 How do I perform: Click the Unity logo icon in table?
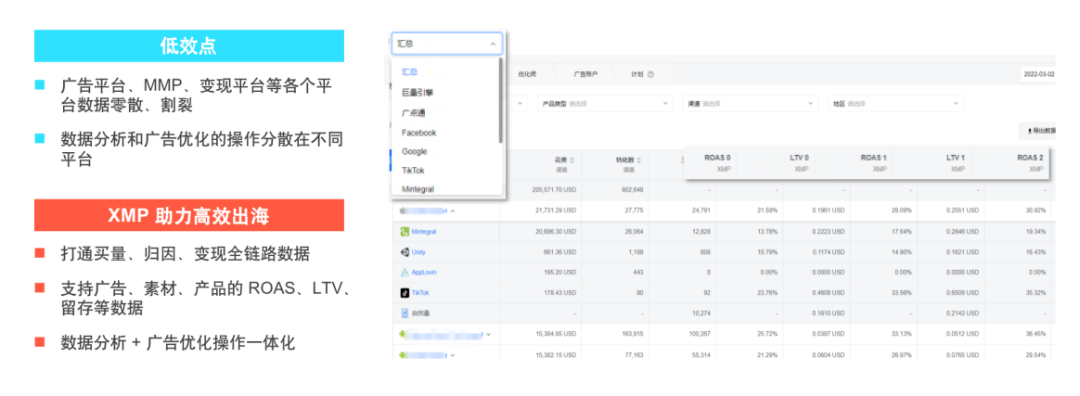(405, 252)
